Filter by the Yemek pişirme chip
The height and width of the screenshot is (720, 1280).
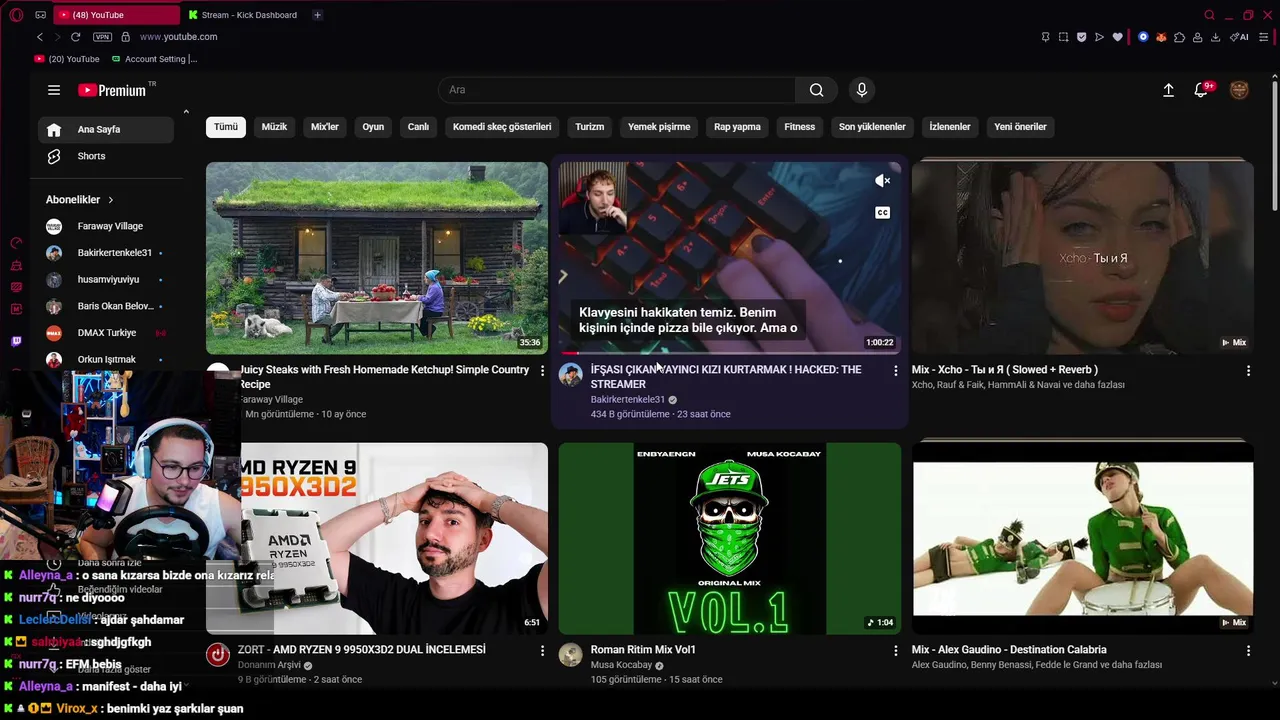pyautogui.click(x=659, y=127)
